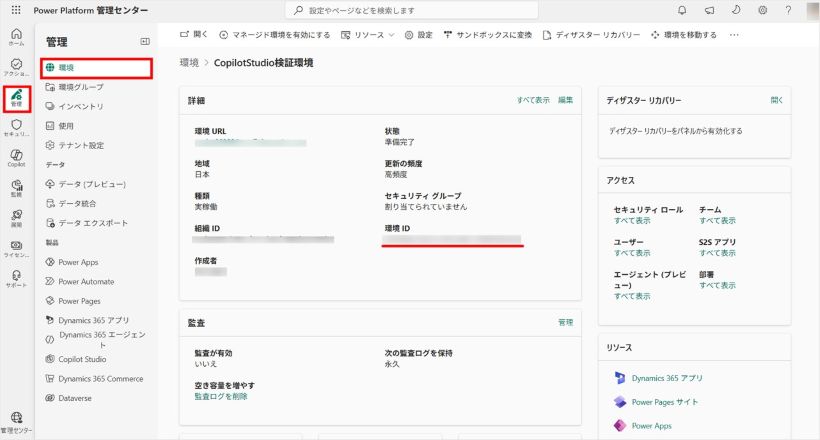Select 環境 in the navigation

coord(96,68)
